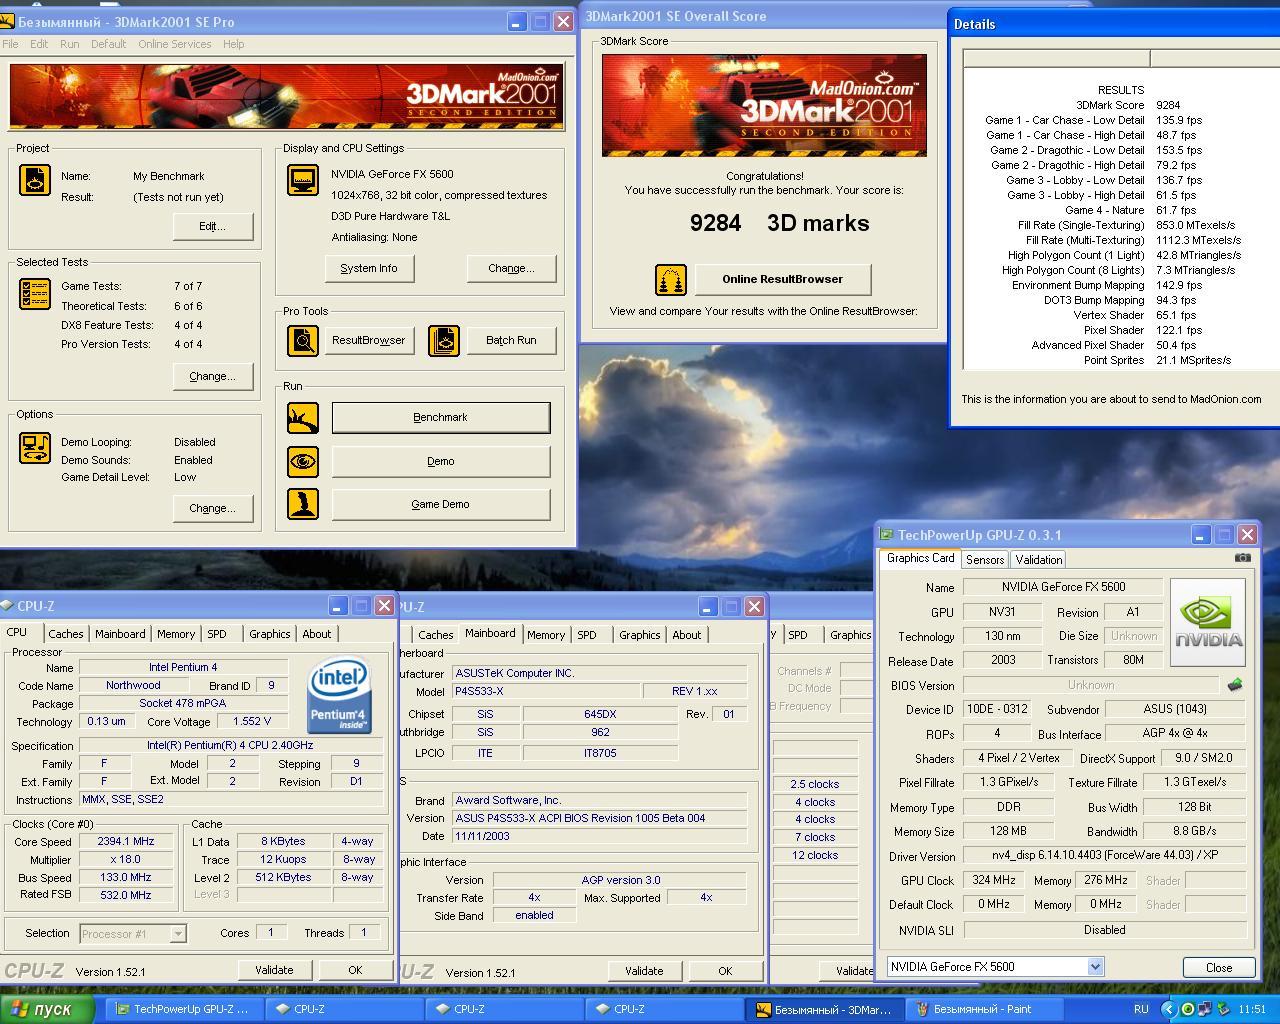Click the Game Demo silhouette icon
Screen dimensions: 1280x1024
303,504
